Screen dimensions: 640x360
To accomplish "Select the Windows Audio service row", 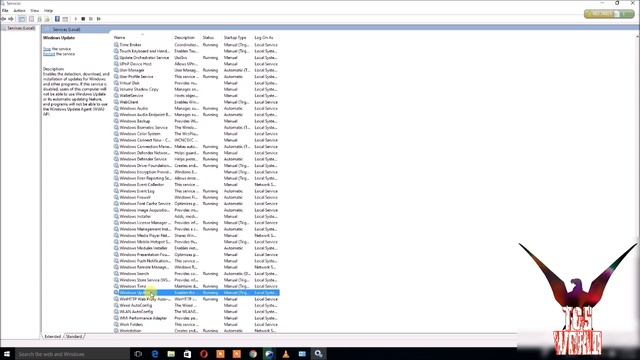I will (196, 109).
